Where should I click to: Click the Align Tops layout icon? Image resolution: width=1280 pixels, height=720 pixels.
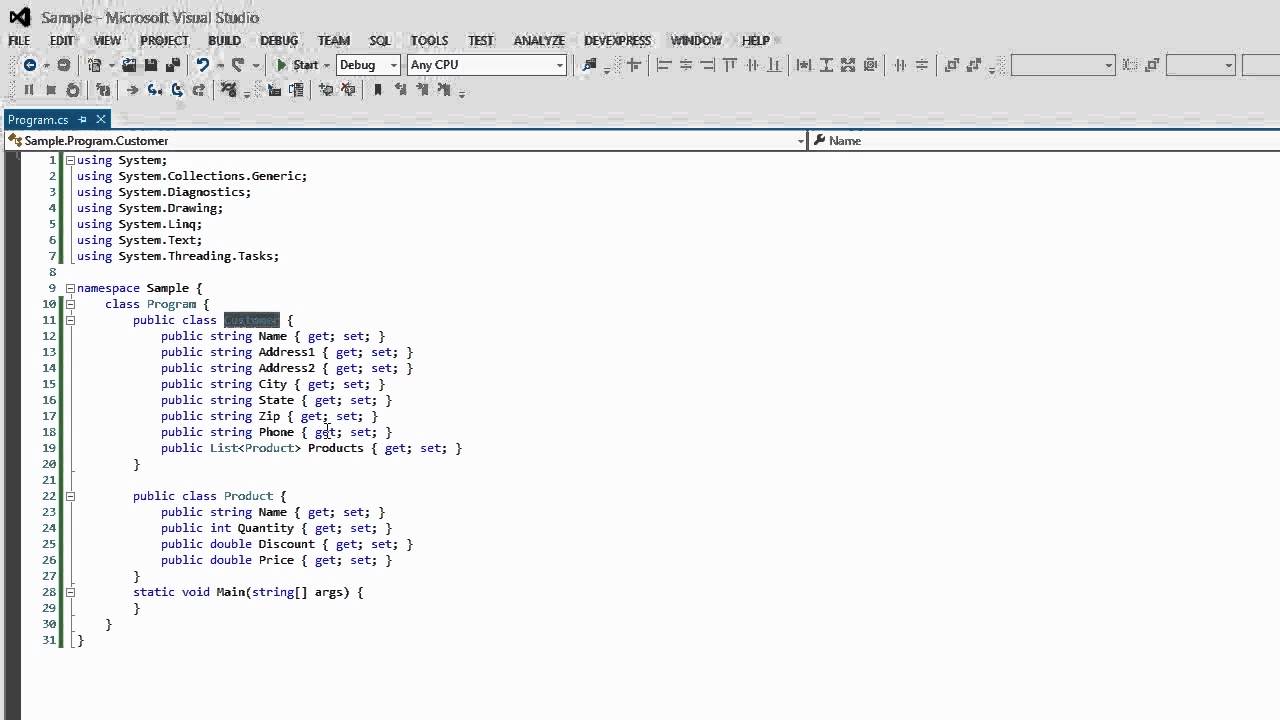pyautogui.click(x=730, y=65)
